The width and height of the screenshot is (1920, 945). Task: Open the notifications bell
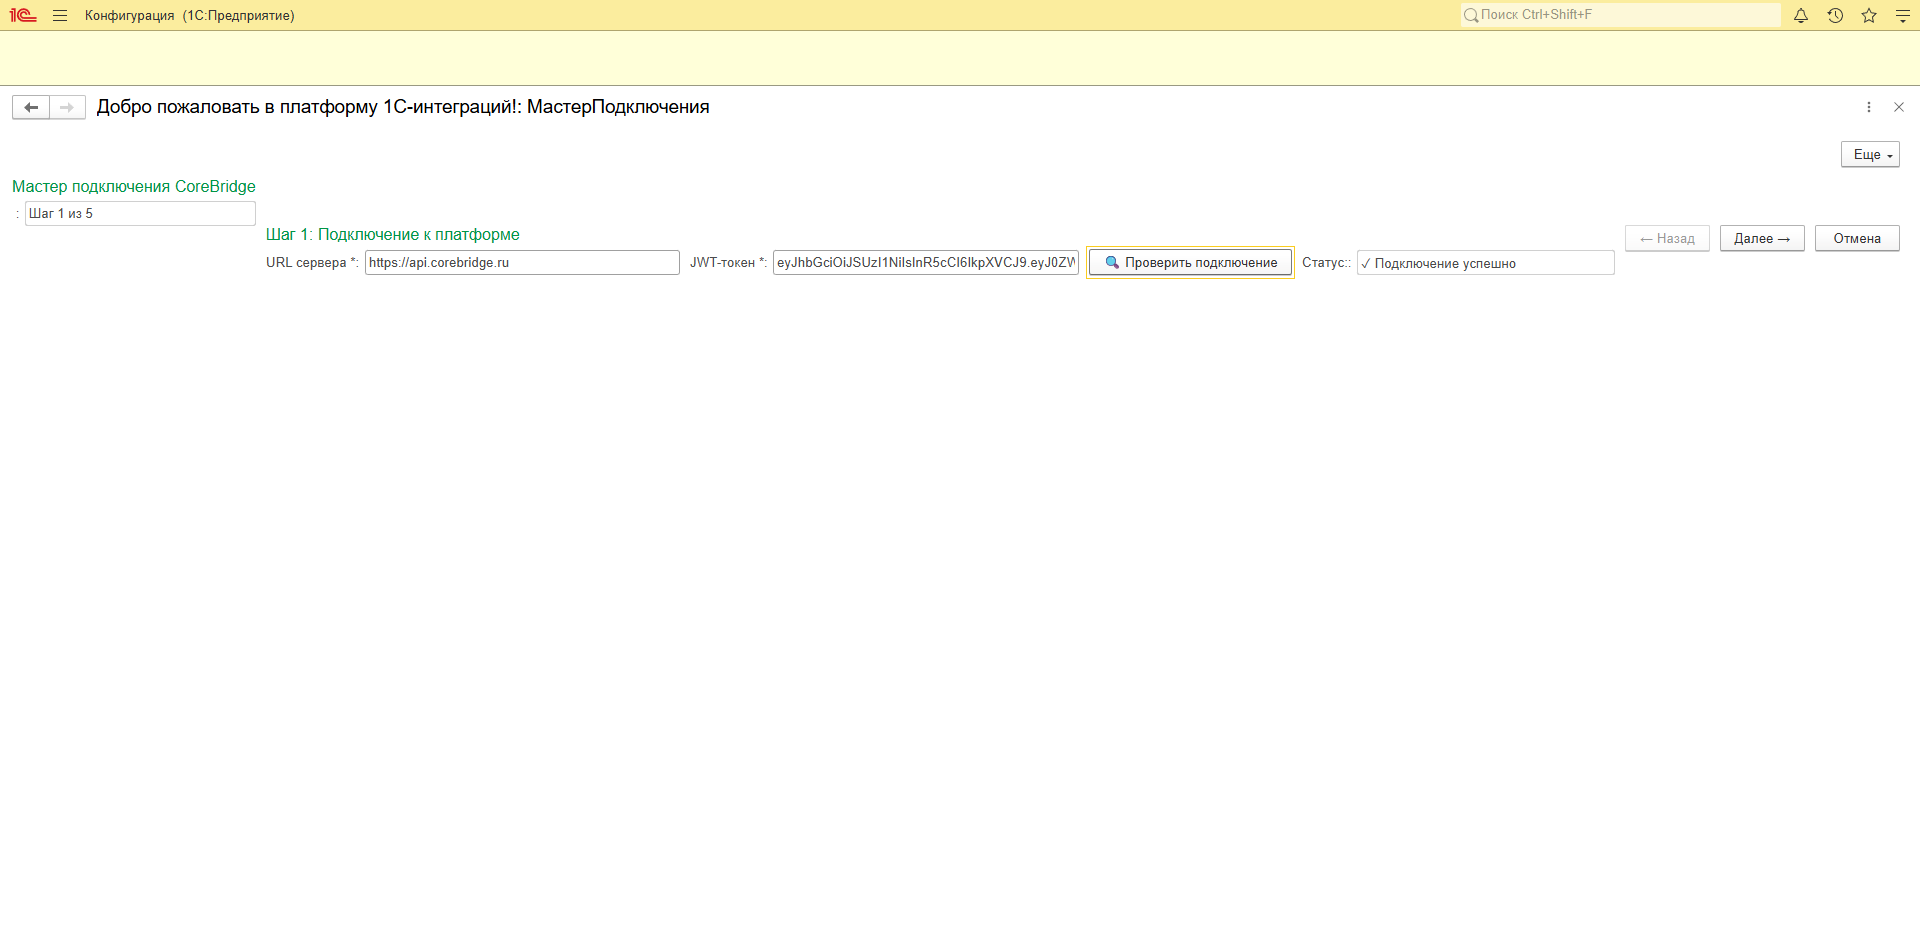click(1801, 15)
